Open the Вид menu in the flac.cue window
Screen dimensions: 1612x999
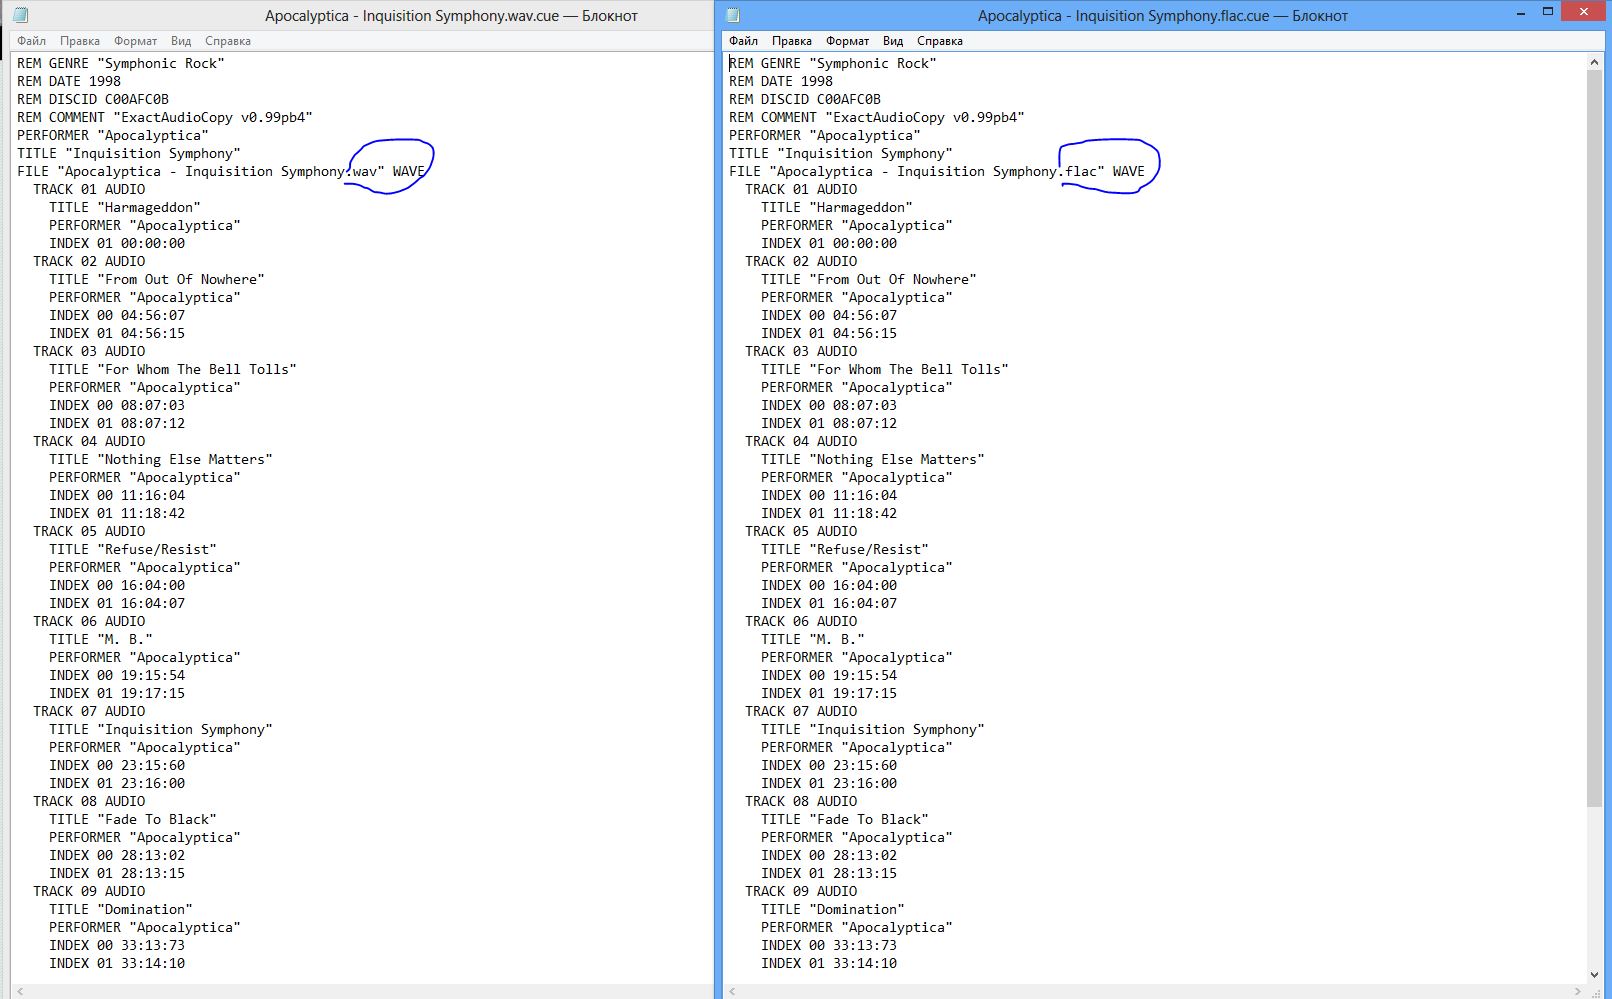tap(893, 41)
